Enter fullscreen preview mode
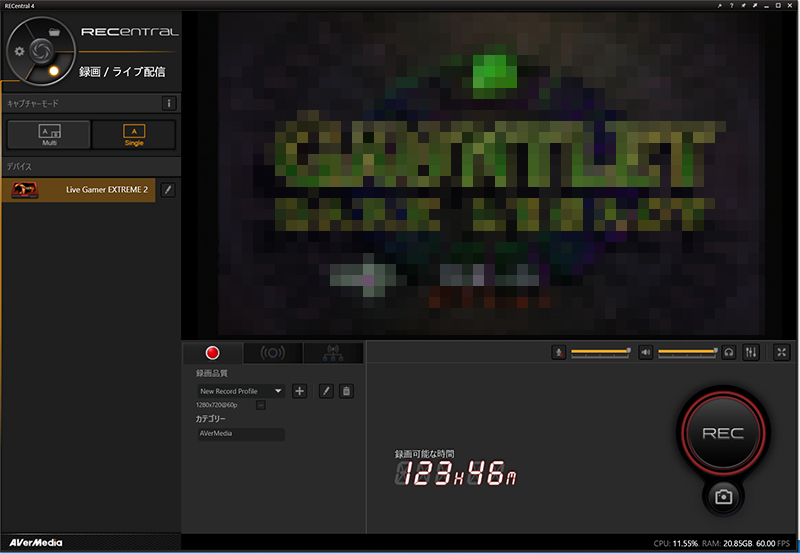This screenshot has width=800, height=553. (x=782, y=352)
